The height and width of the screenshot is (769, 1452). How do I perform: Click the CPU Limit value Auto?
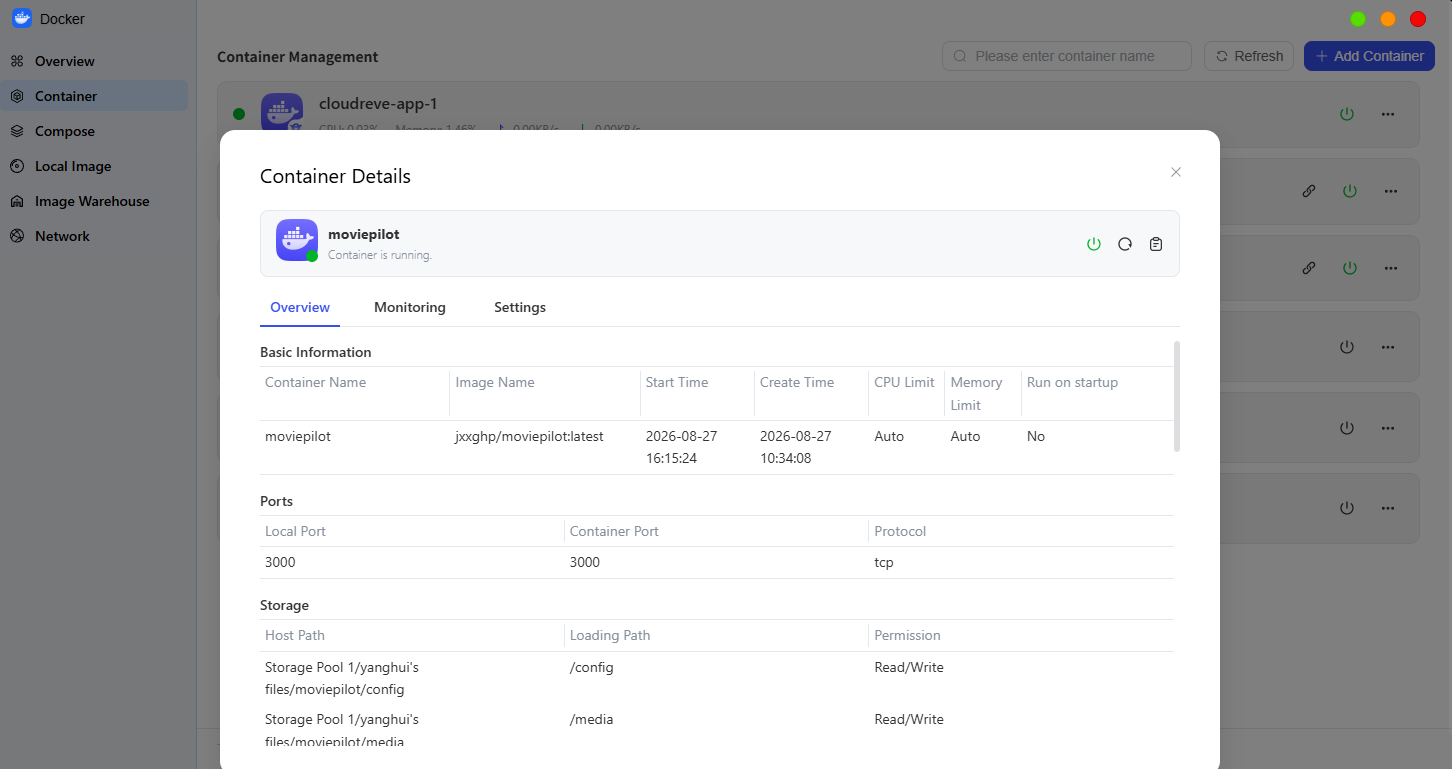pos(889,436)
